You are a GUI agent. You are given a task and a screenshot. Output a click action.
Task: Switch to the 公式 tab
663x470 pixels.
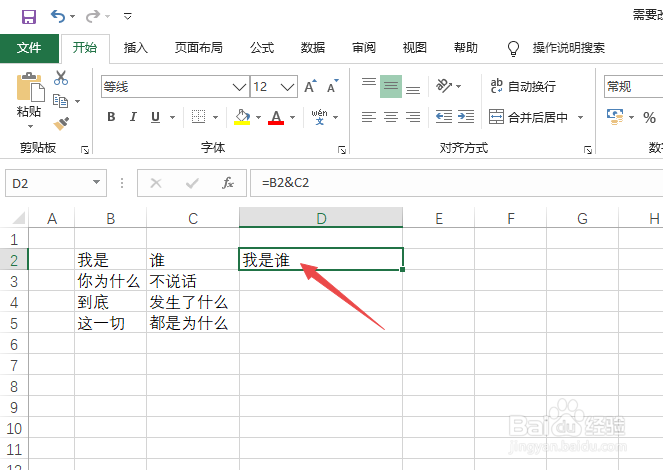pos(262,48)
